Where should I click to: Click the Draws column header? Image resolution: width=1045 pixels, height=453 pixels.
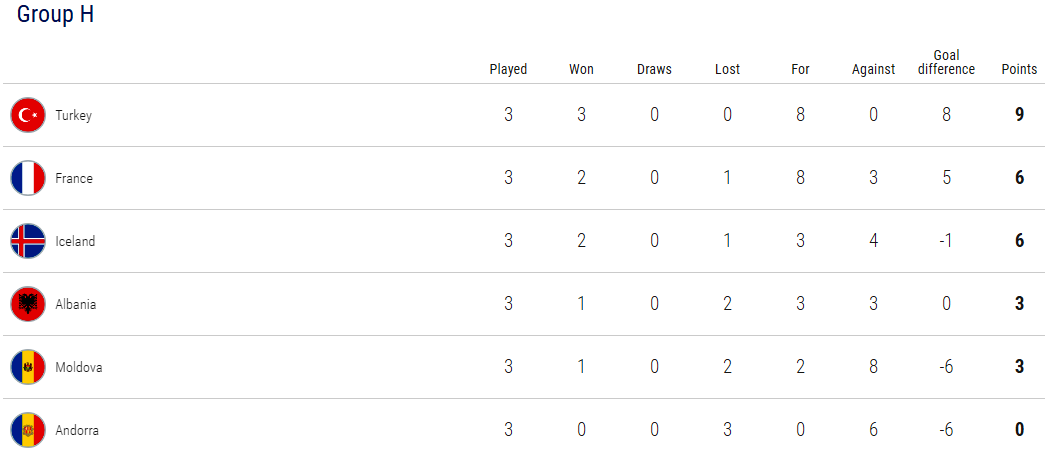click(x=654, y=69)
